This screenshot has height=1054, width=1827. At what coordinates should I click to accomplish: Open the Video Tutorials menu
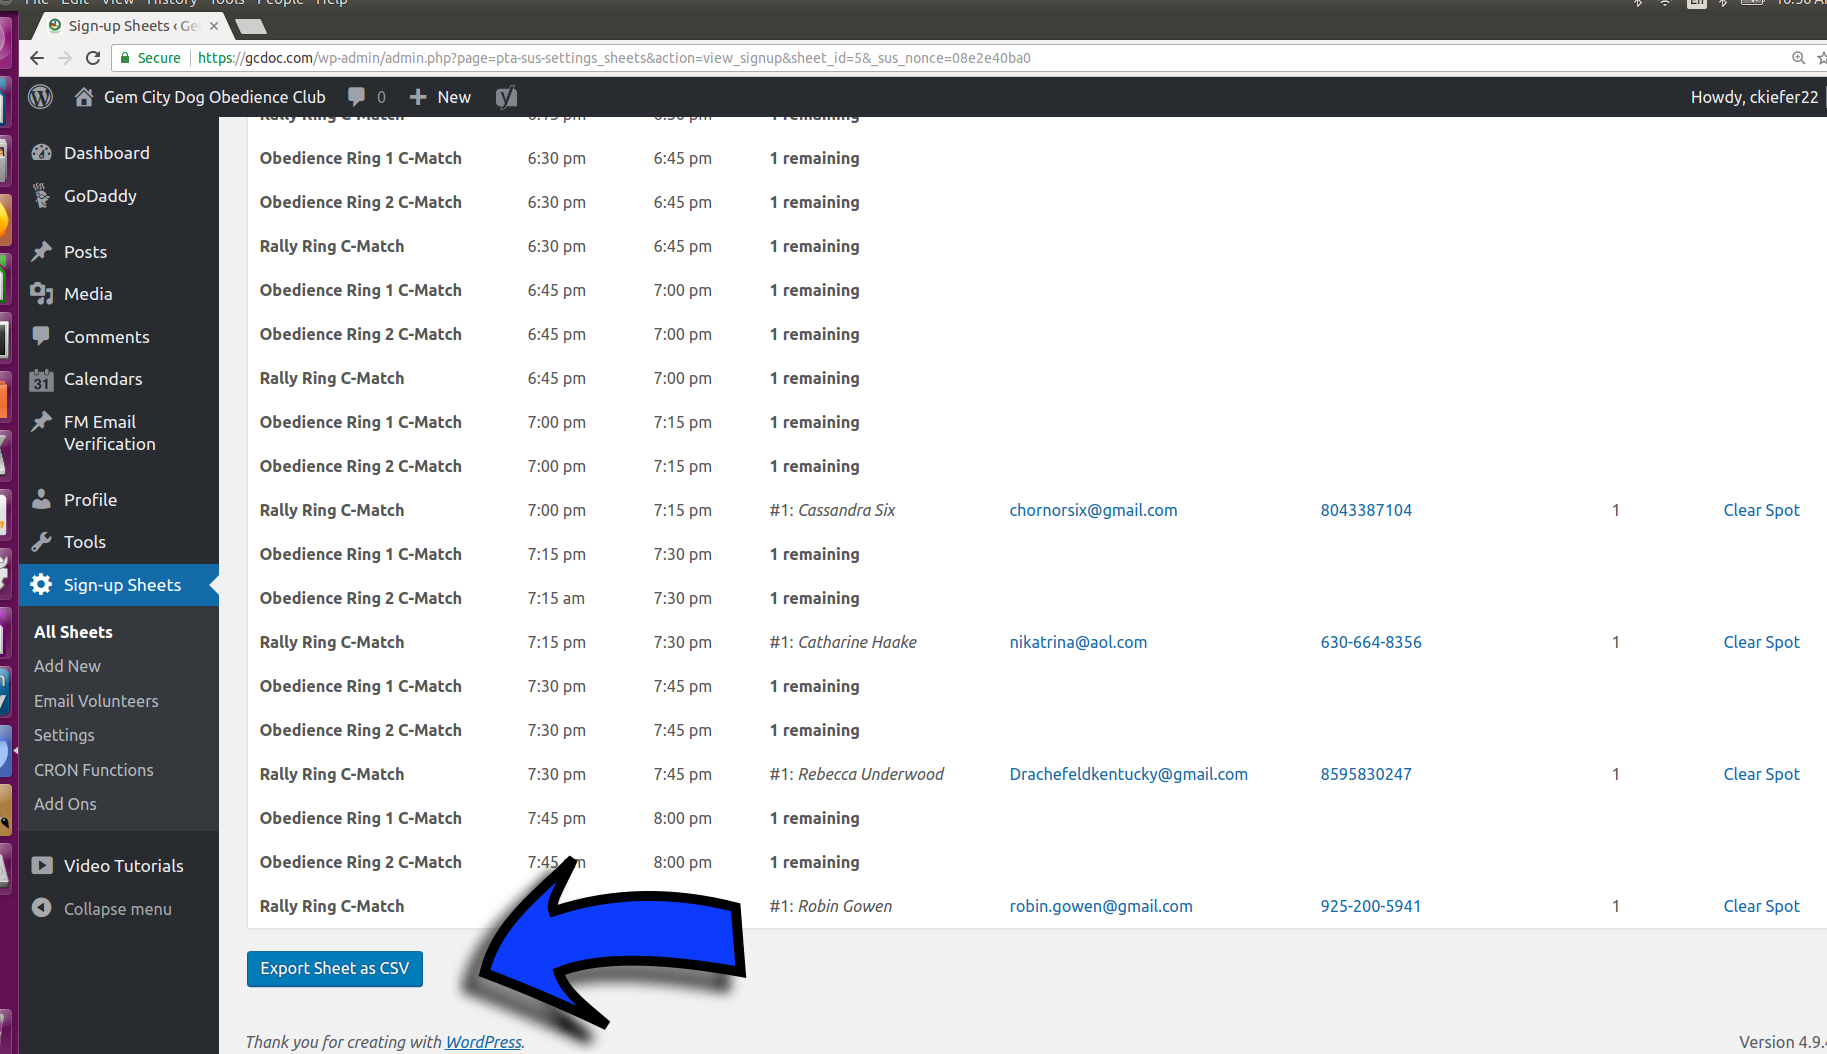pos(123,866)
